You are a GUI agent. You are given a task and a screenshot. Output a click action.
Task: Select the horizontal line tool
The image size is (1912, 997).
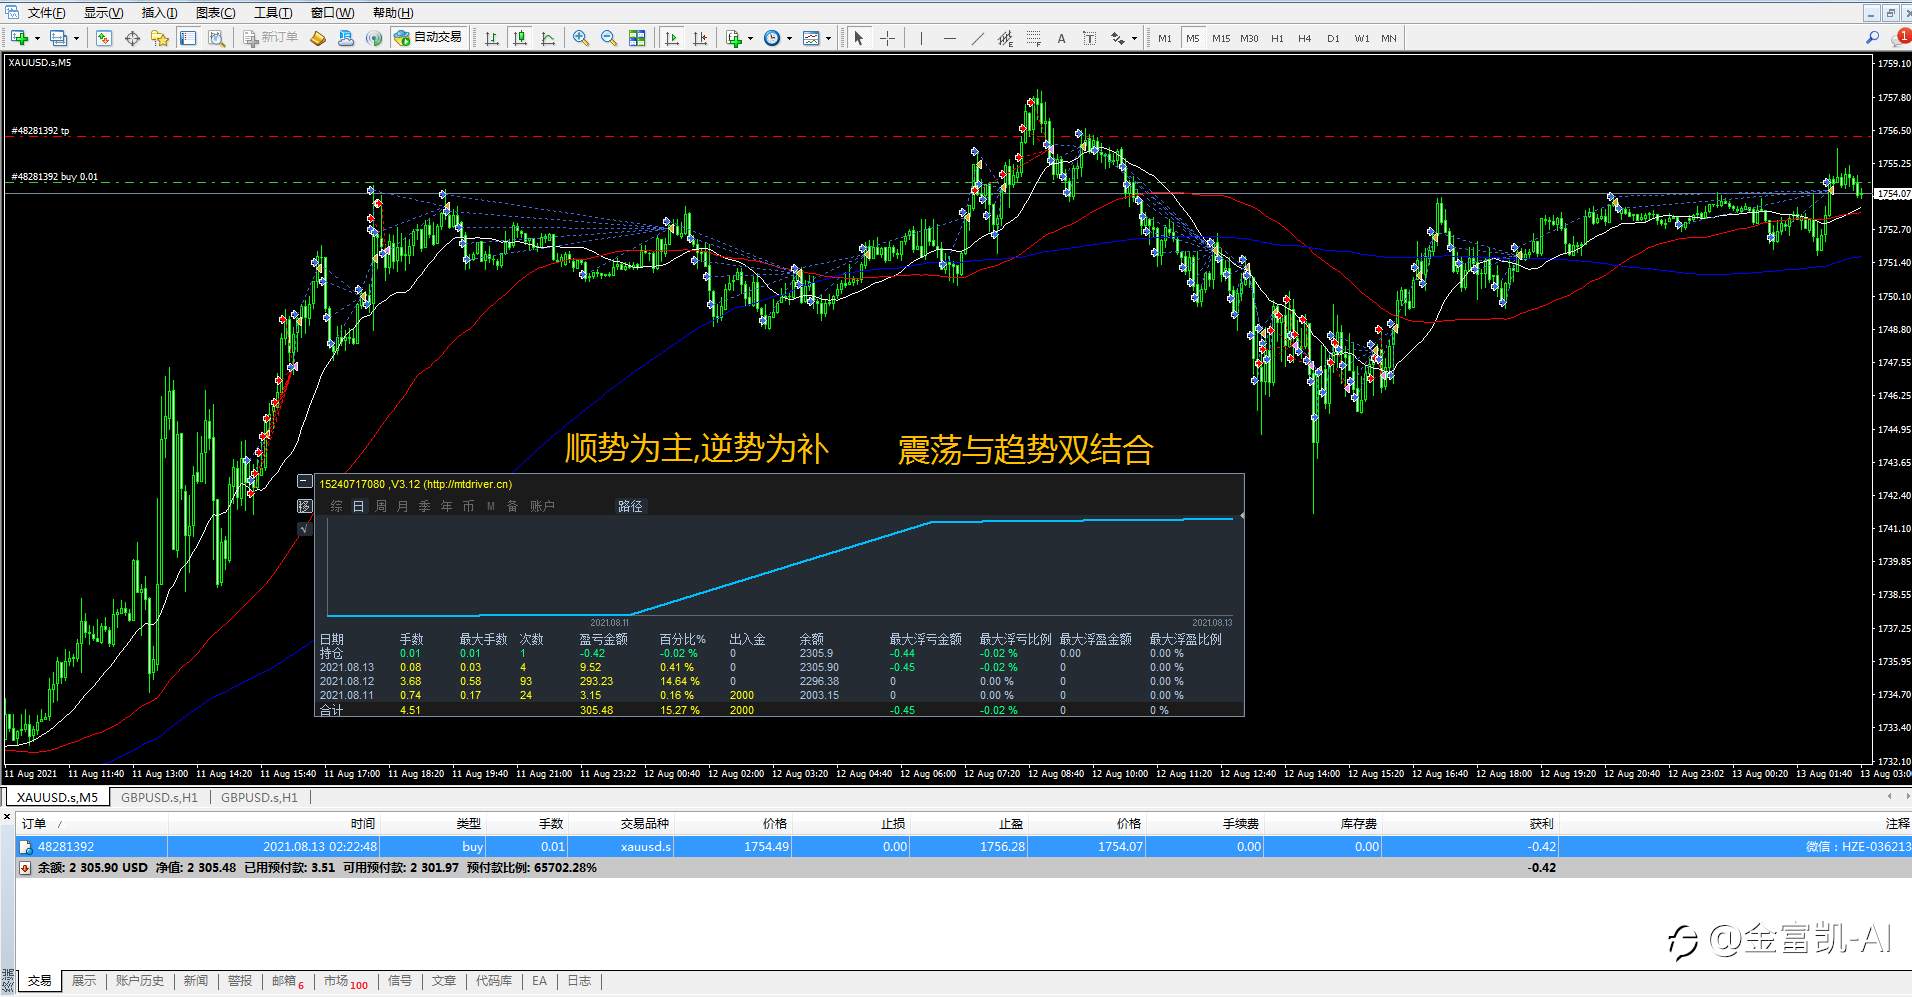click(949, 38)
